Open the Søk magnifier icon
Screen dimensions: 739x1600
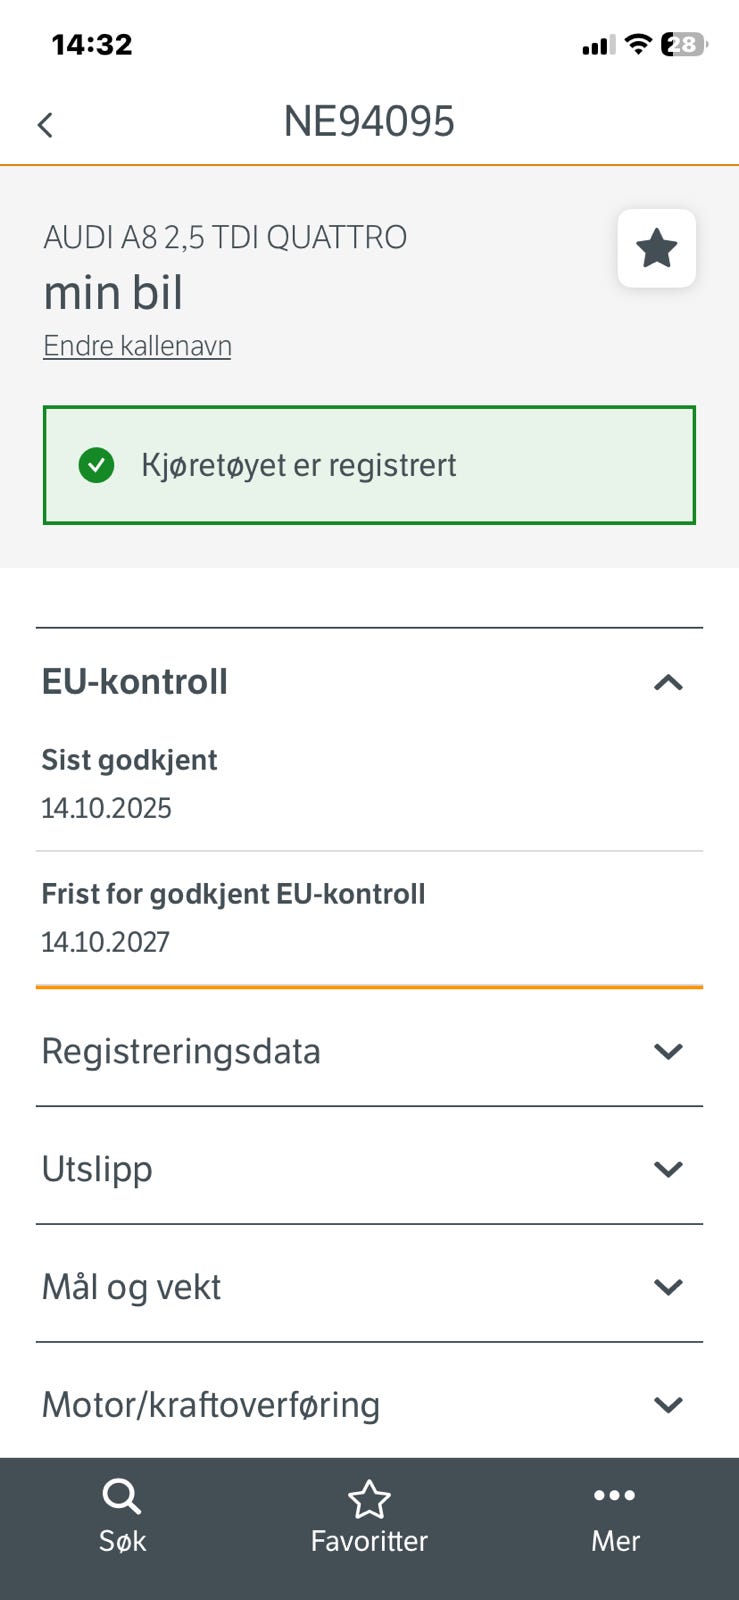point(122,1497)
